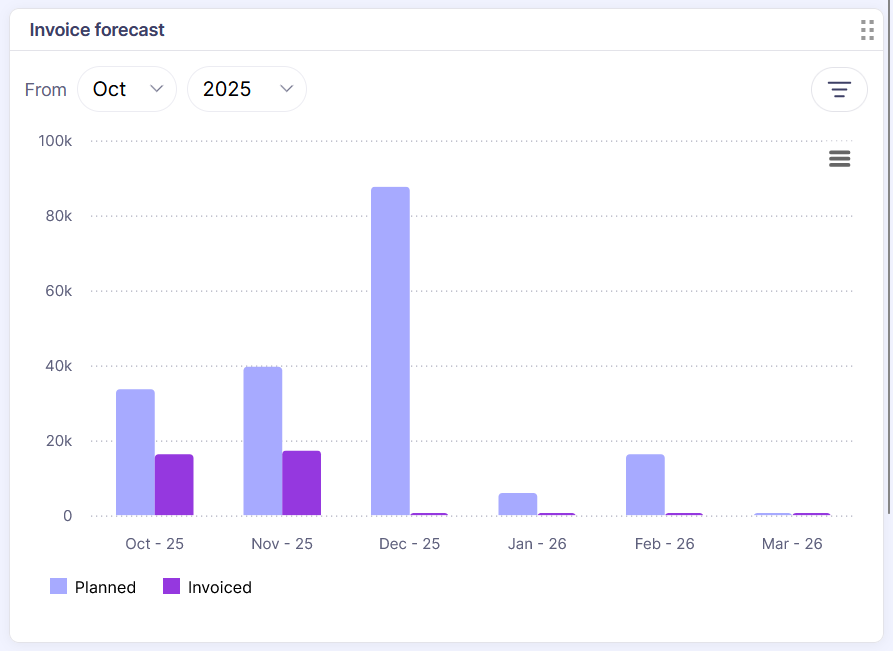Click the Oct - 25 Planned bar
The image size is (893, 651).
[135, 452]
